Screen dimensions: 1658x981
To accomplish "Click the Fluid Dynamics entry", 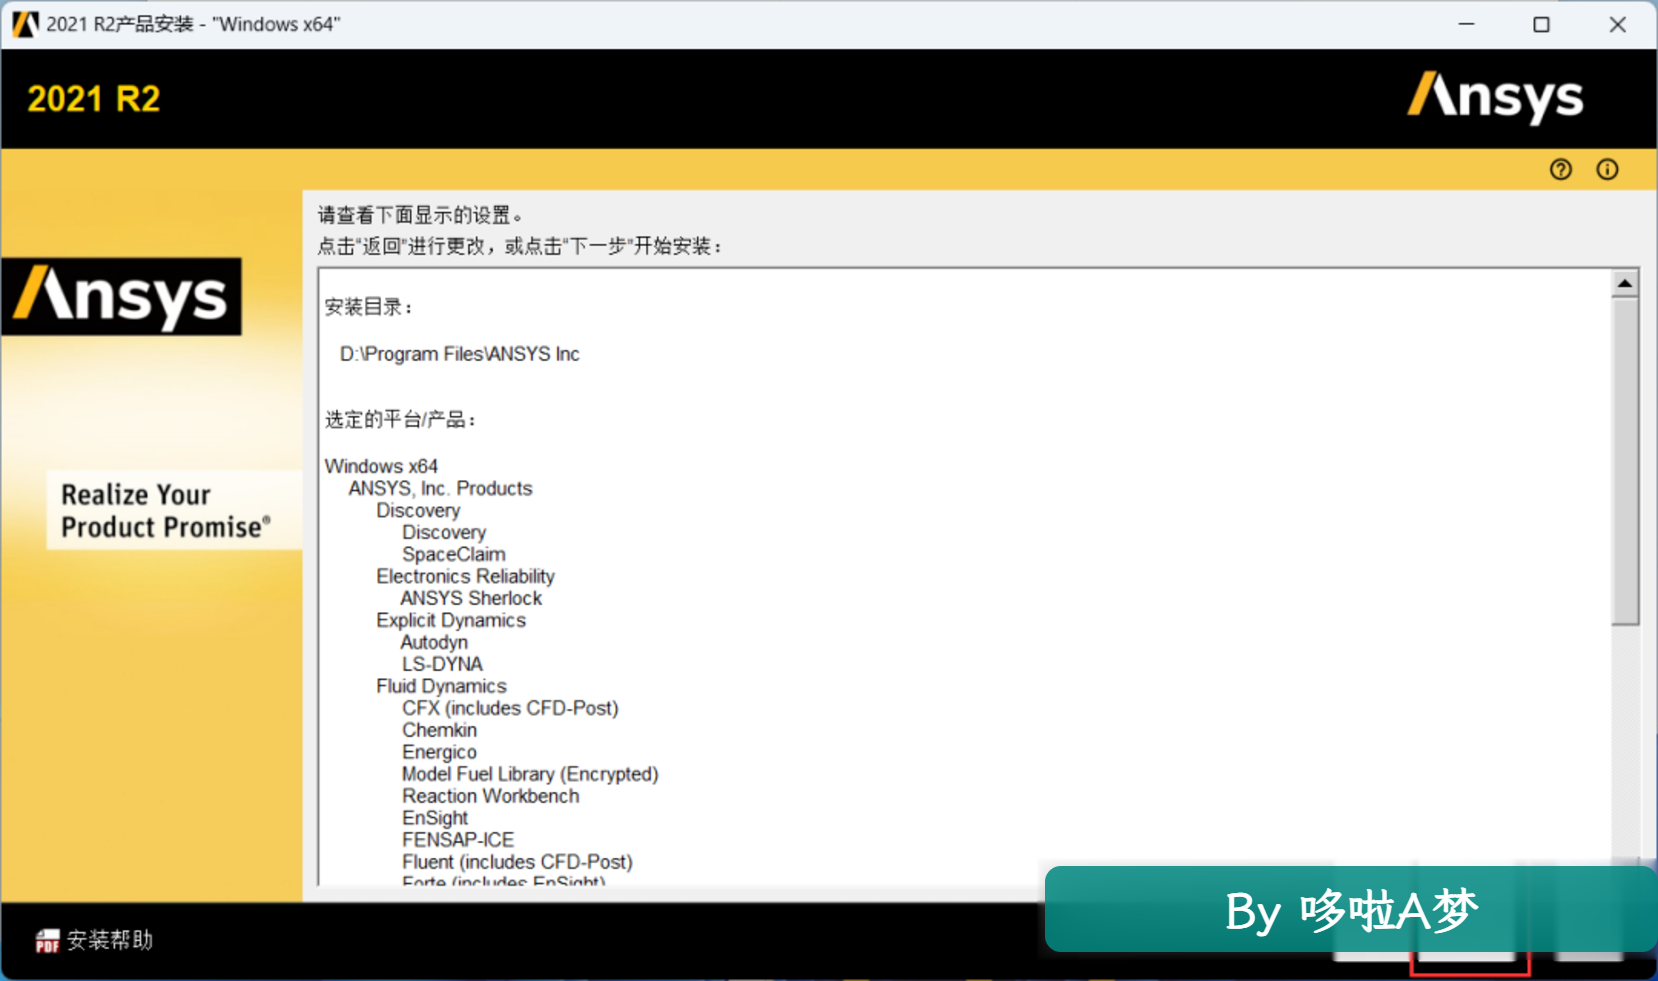I will pyautogui.click(x=441, y=686).
